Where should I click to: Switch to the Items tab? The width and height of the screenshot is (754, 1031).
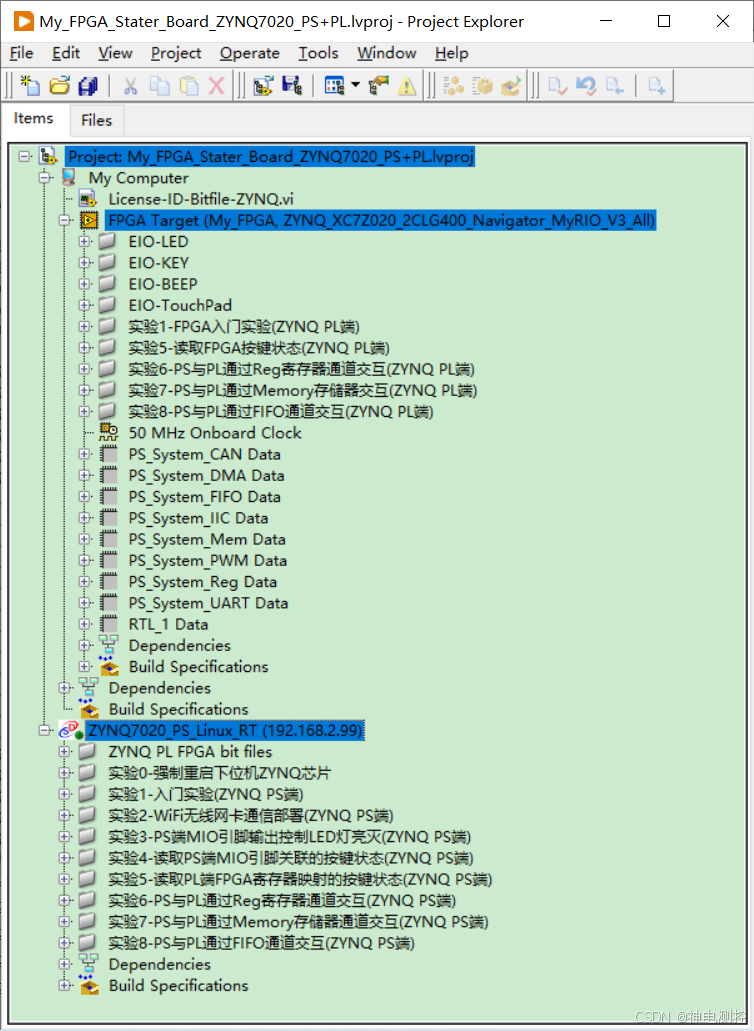pyautogui.click(x=34, y=118)
